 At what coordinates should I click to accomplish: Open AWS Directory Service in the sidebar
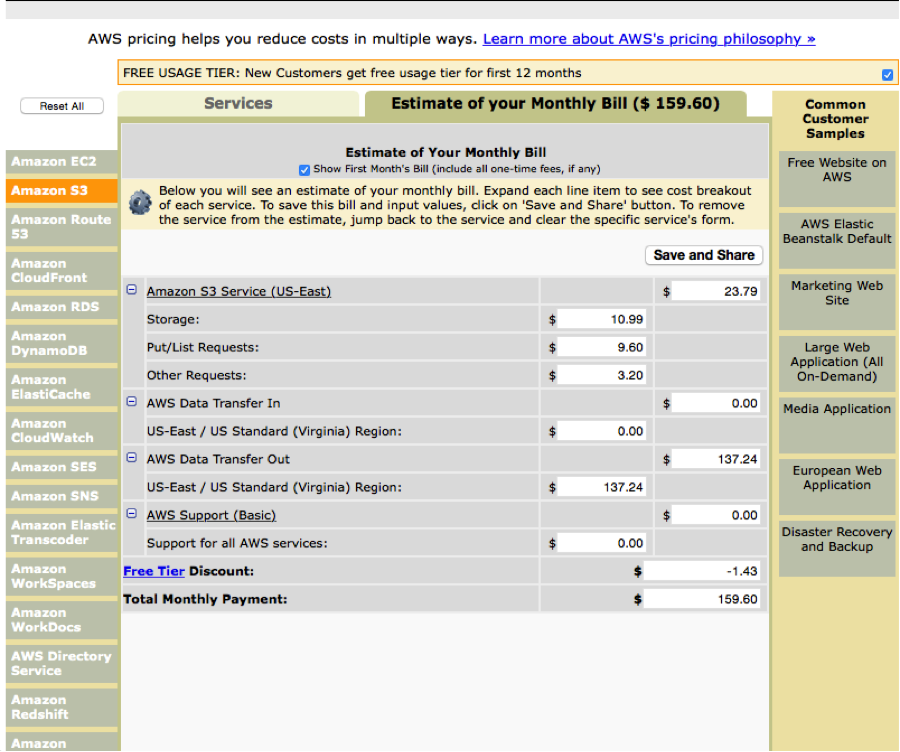61,664
